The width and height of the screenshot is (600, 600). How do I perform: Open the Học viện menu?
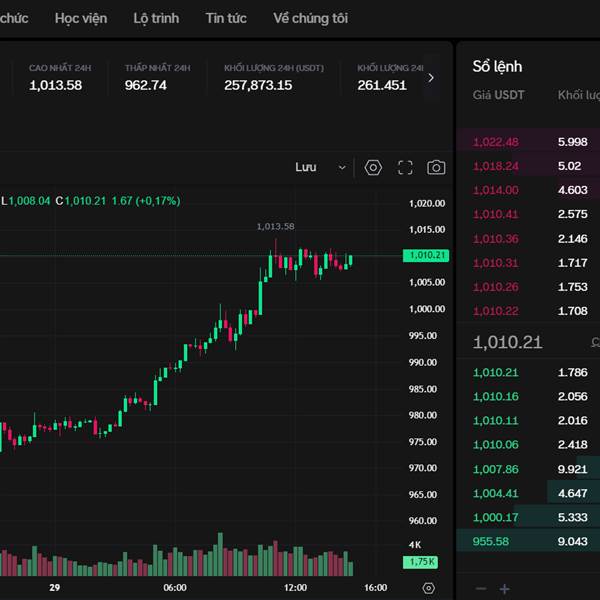point(81,18)
